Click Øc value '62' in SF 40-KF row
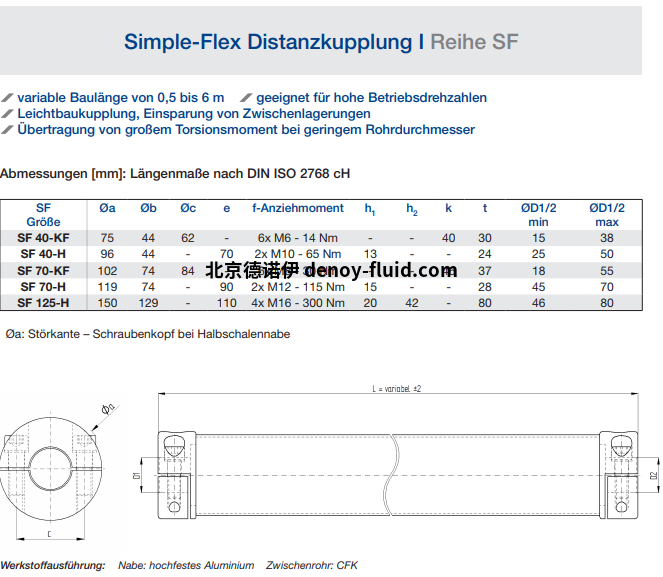 point(188,238)
